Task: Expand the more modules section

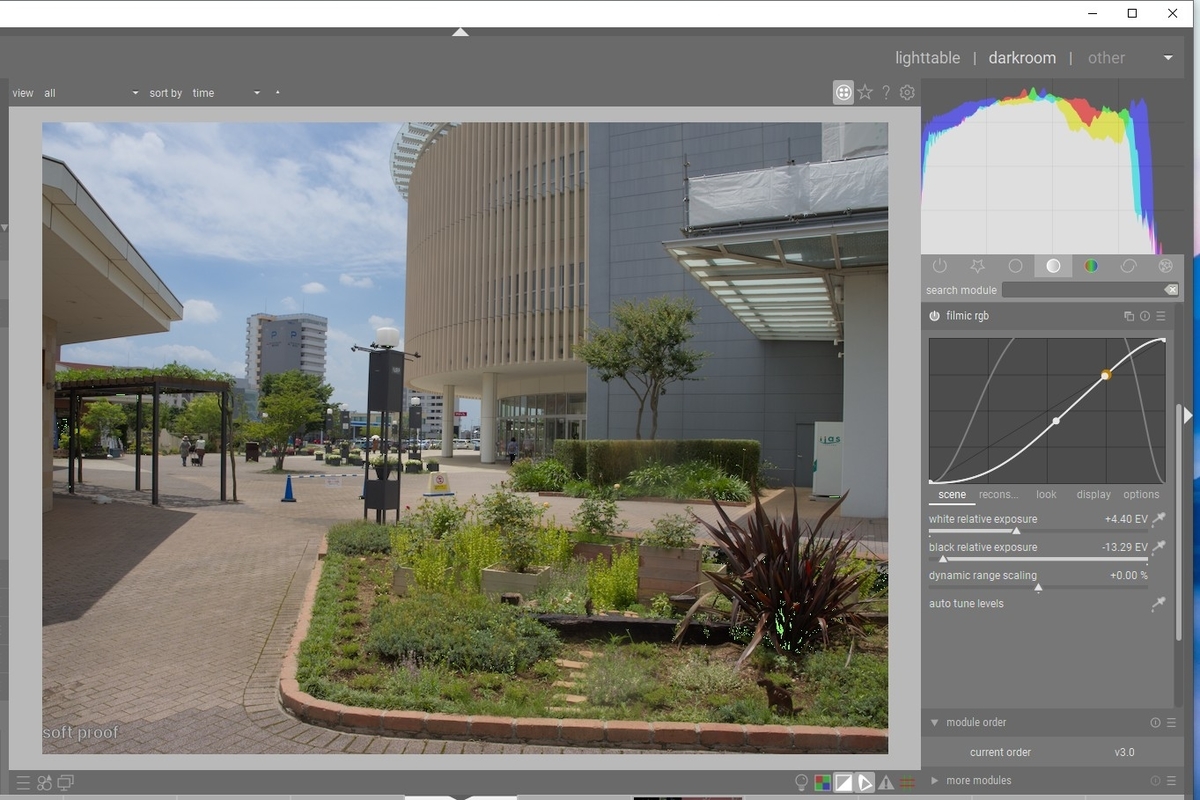Action: [x=935, y=781]
